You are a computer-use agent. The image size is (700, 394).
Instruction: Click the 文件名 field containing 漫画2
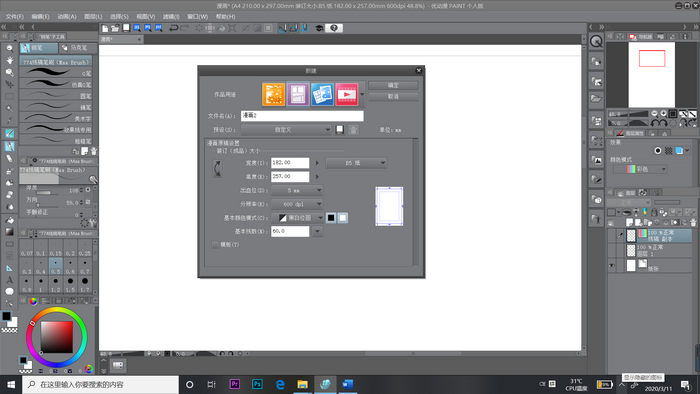click(x=302, y=116)
